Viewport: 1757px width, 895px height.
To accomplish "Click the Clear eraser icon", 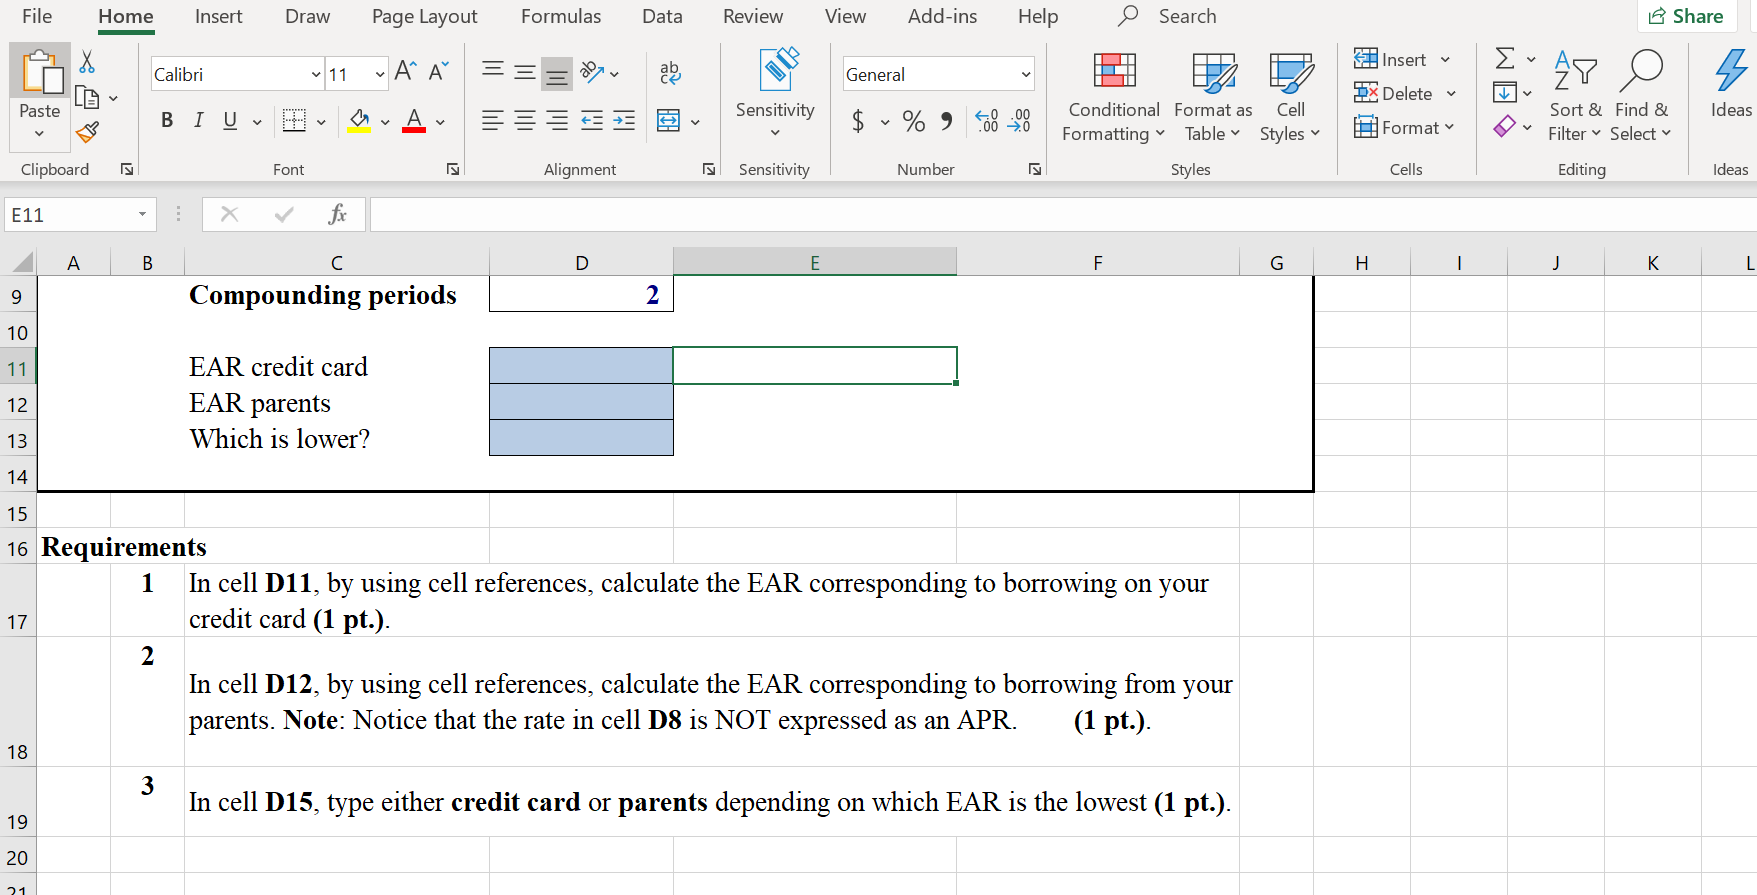I will click(x=1504, y=127).
